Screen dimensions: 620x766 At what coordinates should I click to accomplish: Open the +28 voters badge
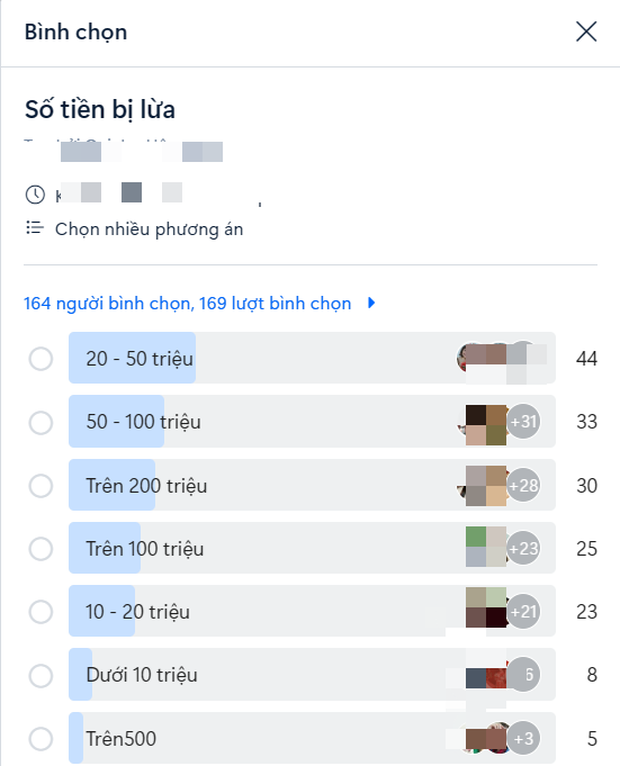pos(523,485)
